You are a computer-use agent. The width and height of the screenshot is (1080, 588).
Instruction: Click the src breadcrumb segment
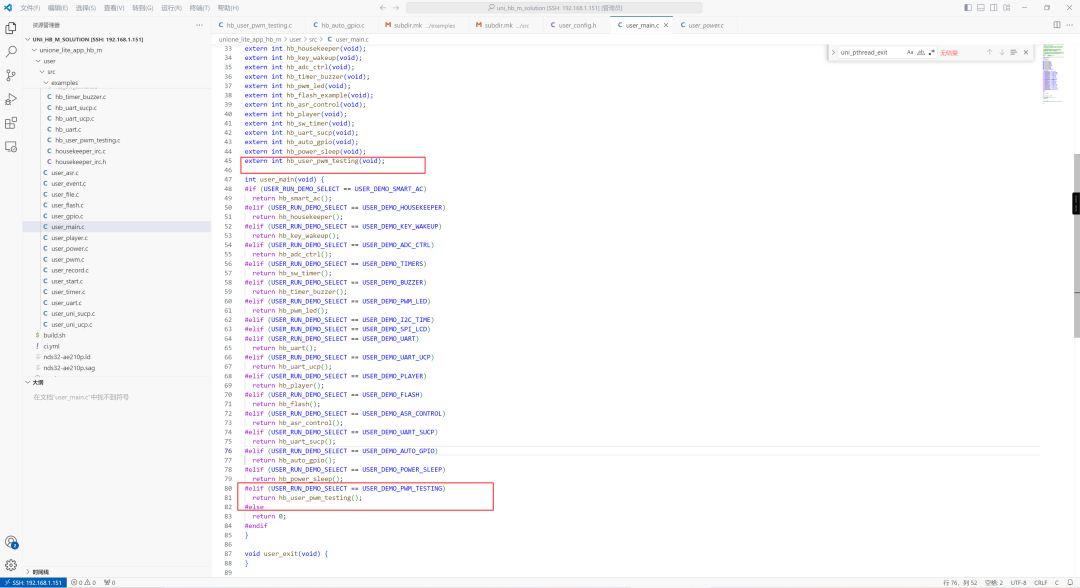click(313, 40)
